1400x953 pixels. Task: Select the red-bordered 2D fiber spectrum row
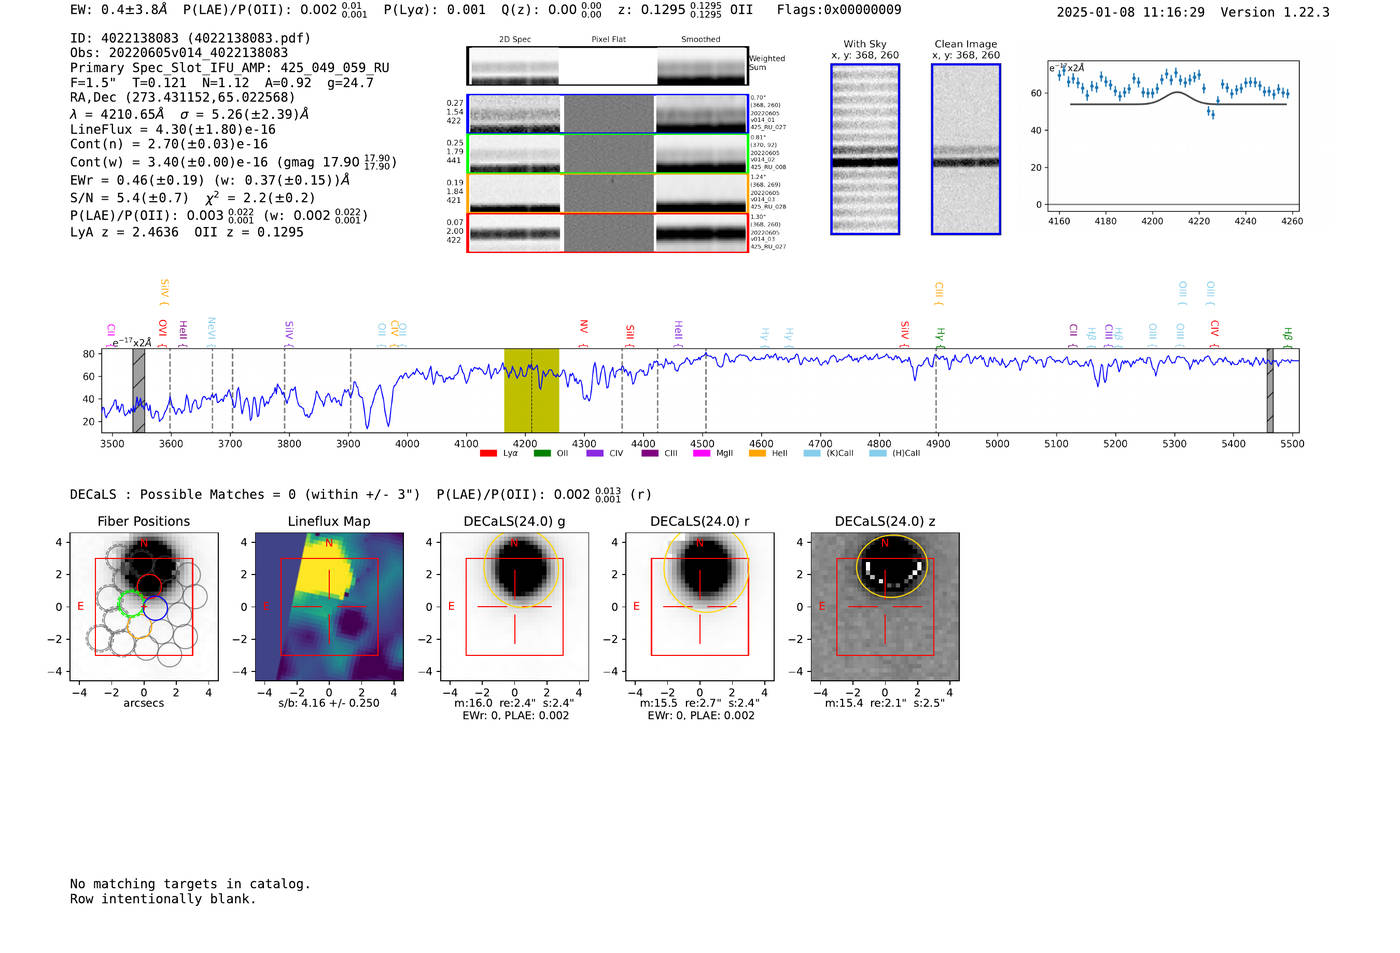coord(608,233)
